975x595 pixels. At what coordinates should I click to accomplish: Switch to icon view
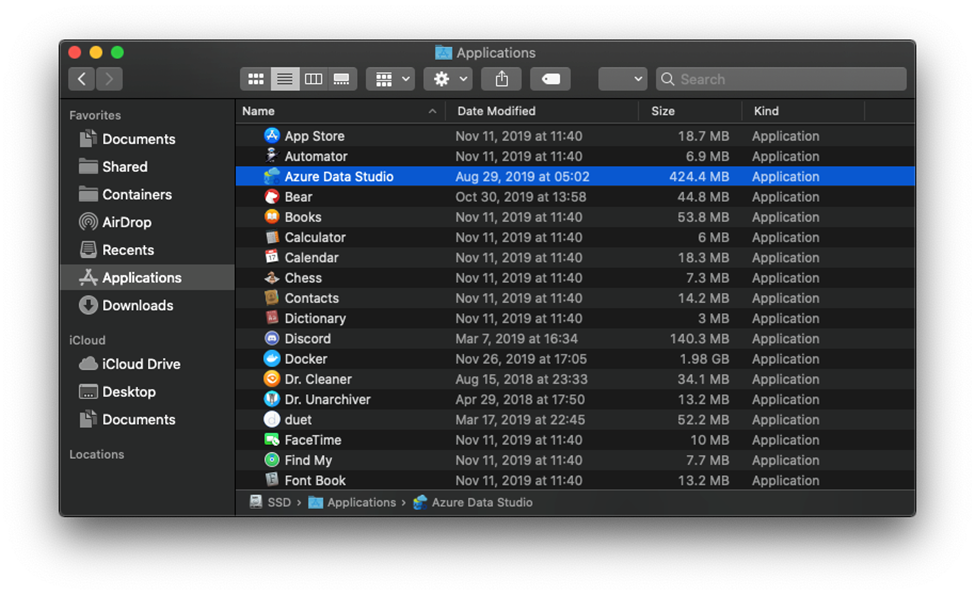(x=256, y=79)
